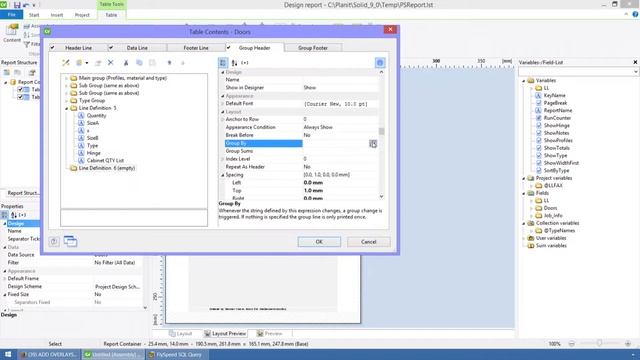Click the window layout icon beside help
This screenshot has height=360, width=640.
coord(70,241)
